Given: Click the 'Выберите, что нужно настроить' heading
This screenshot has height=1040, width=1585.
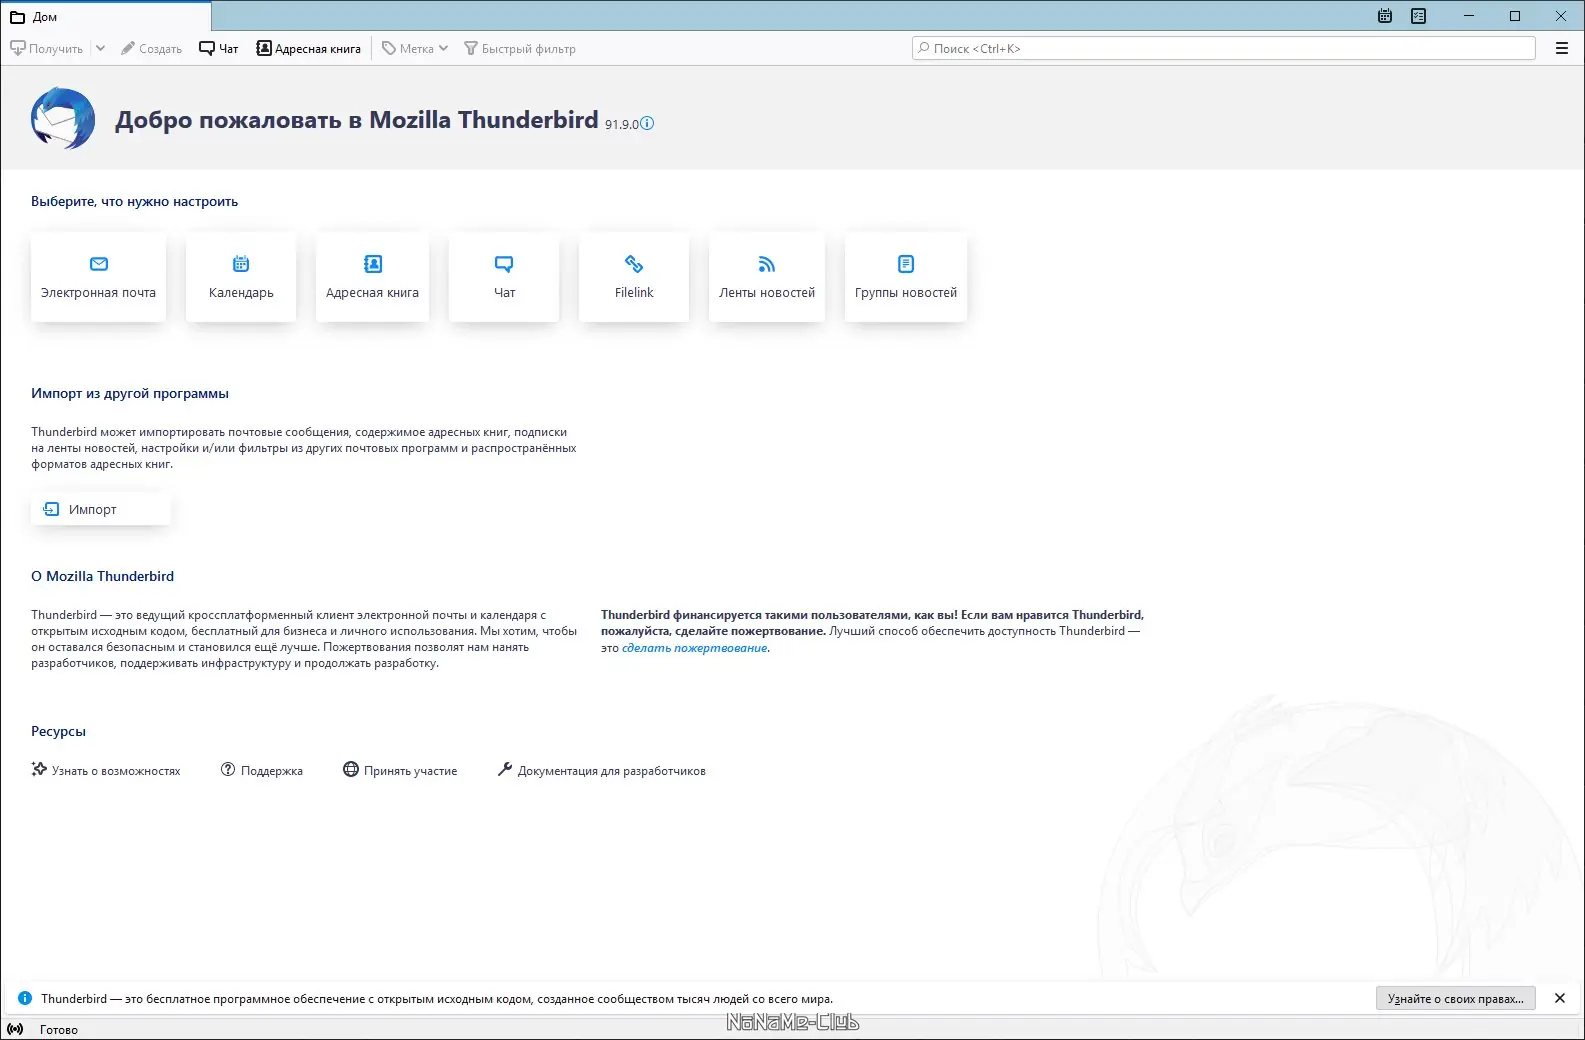Looking at the screenshot, I should pos(134,201).
